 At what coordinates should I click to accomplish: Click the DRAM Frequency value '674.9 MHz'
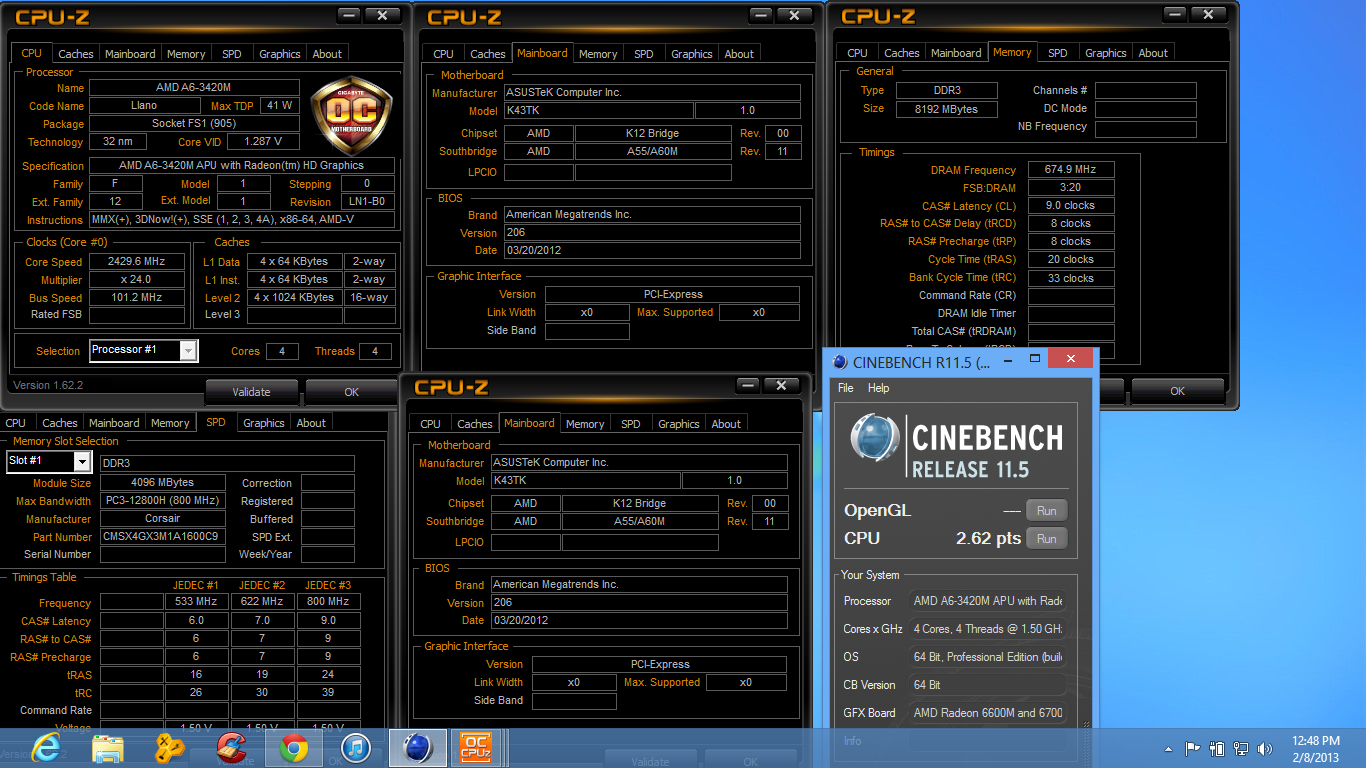tap(1071, 170)
